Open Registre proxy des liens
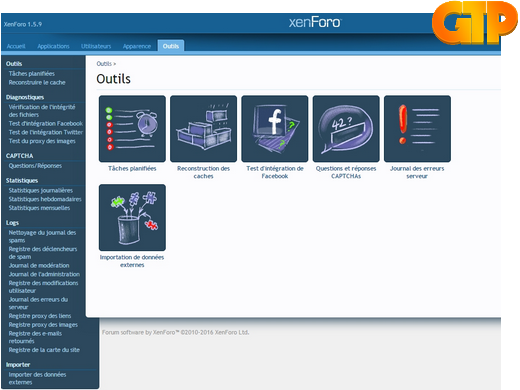The height and width of the screenshot is (390, 520). (x=40, y=316)
